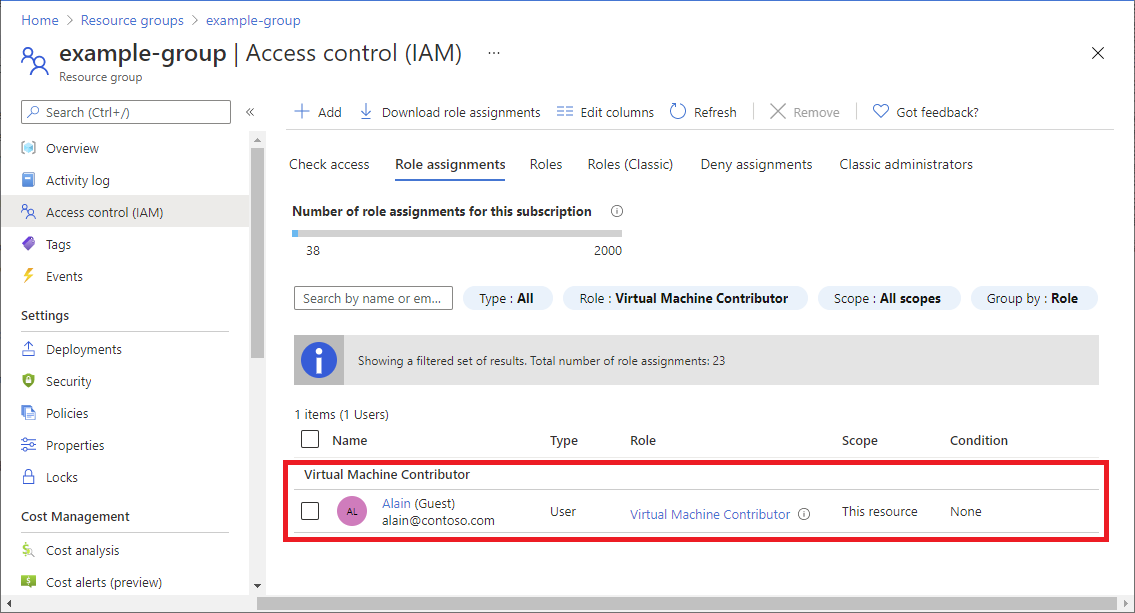
Task: Switch to the Check access tab
Action: [x=329, y=164]
